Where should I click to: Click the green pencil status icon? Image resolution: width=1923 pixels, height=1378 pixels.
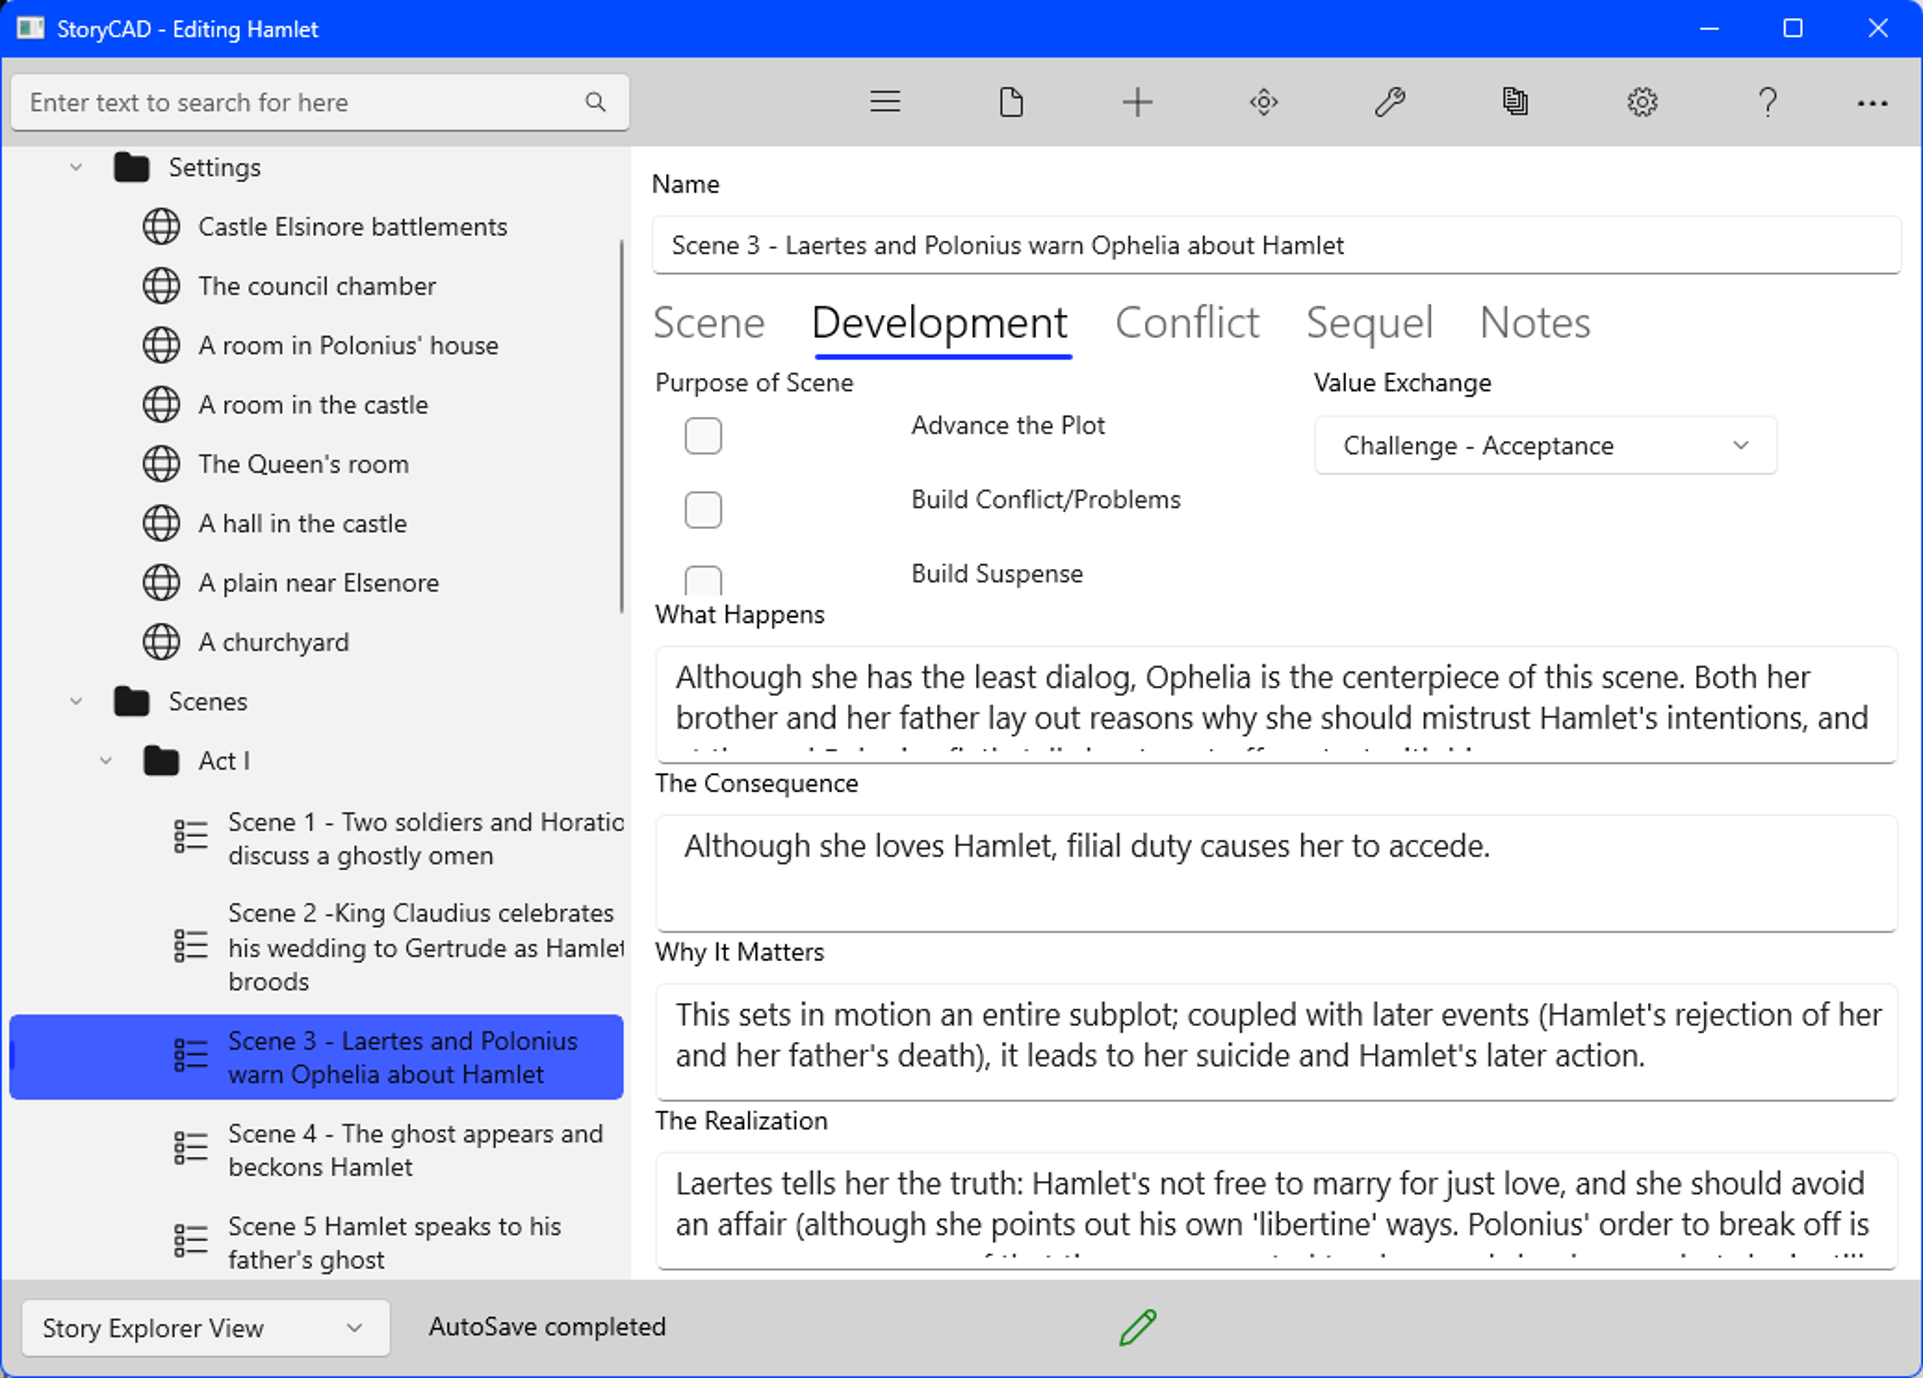1138,1327
